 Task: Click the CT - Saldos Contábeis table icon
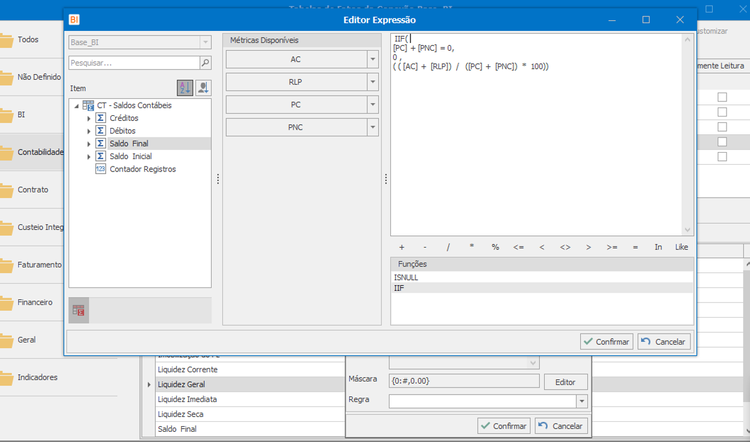point(88,105)
